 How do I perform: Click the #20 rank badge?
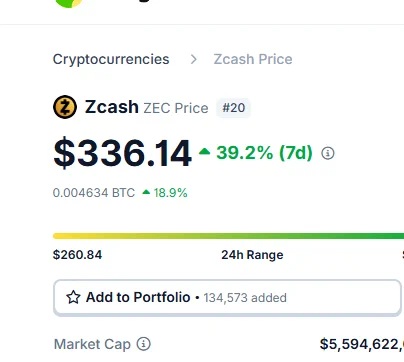[233, 108]
